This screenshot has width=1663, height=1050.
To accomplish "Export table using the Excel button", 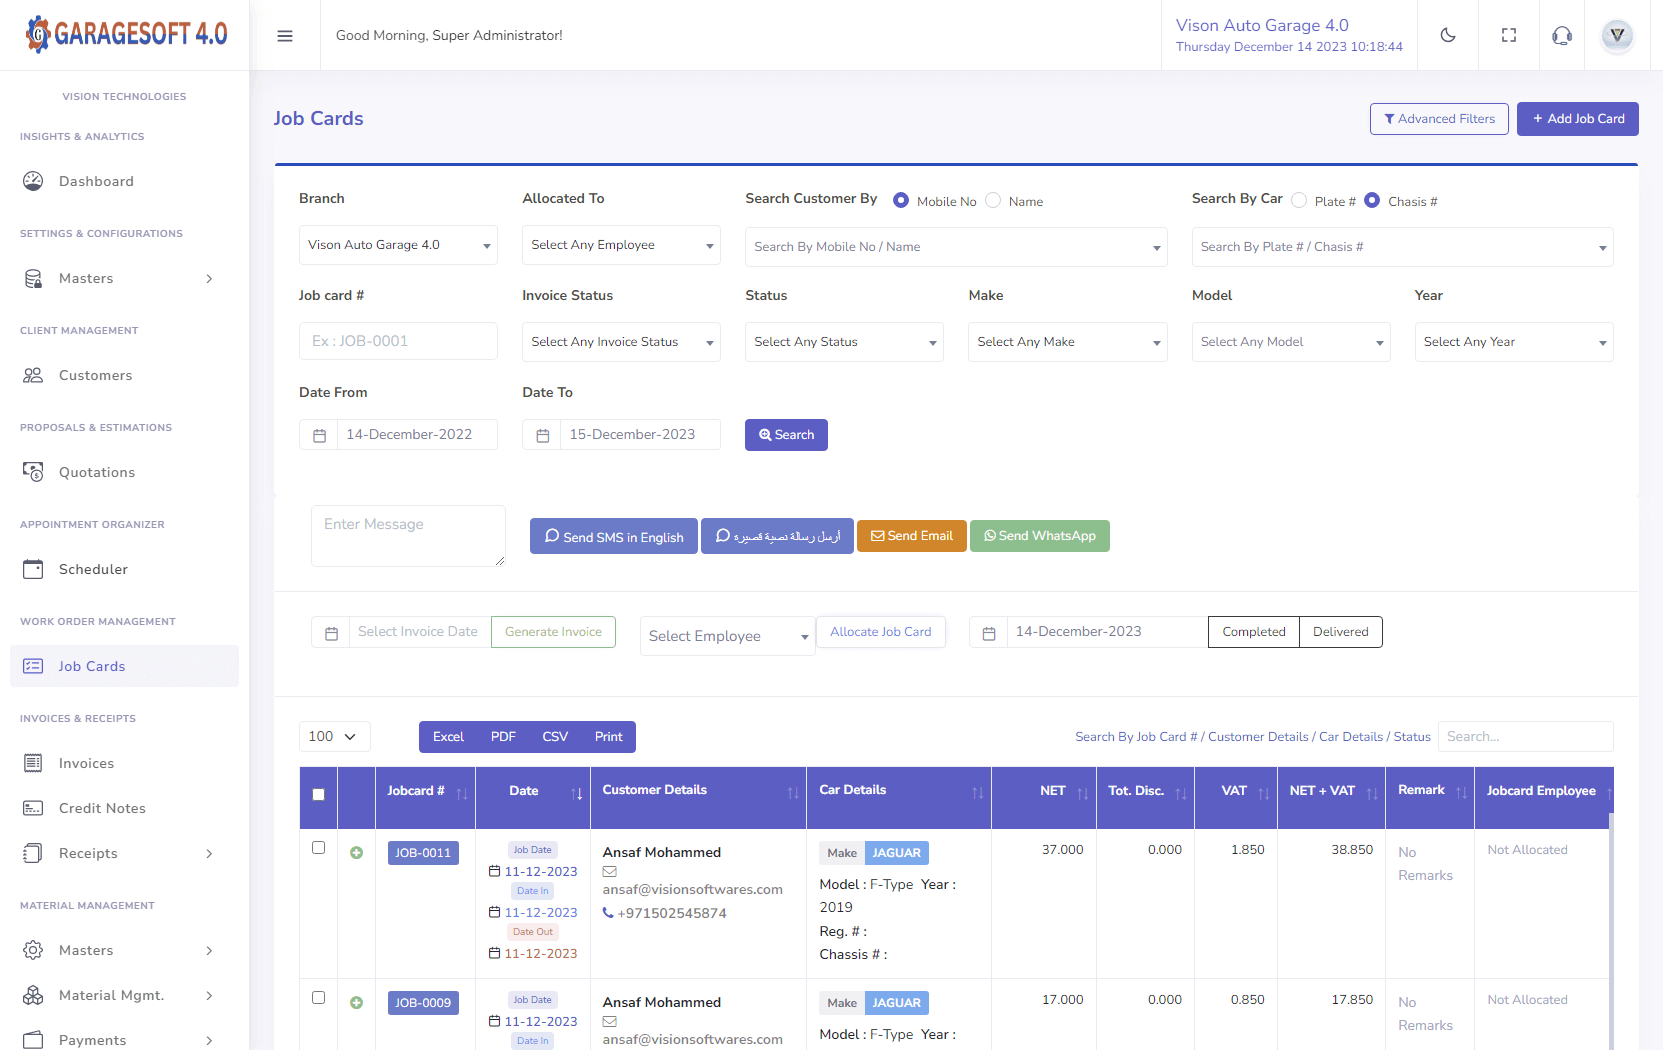I will click(x=448, y=737).
